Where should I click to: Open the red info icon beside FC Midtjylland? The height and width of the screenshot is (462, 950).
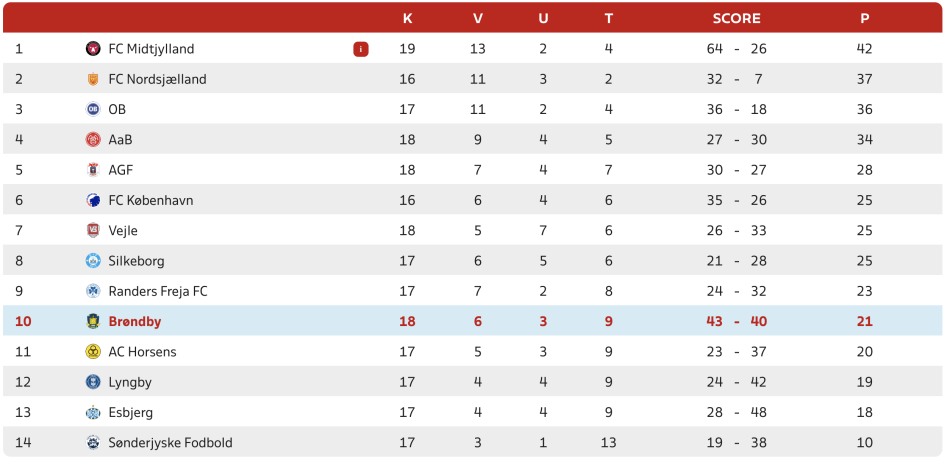pyautogui.click(x=360, y=49)
